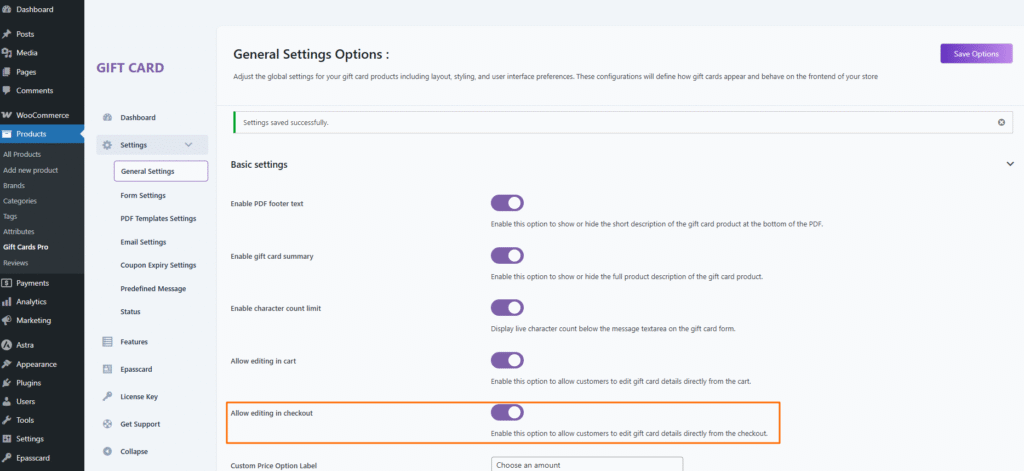Screen dimensions: 1024x471
Task: Collapse the Basic settings section chevron
Action: (1010, 164)
